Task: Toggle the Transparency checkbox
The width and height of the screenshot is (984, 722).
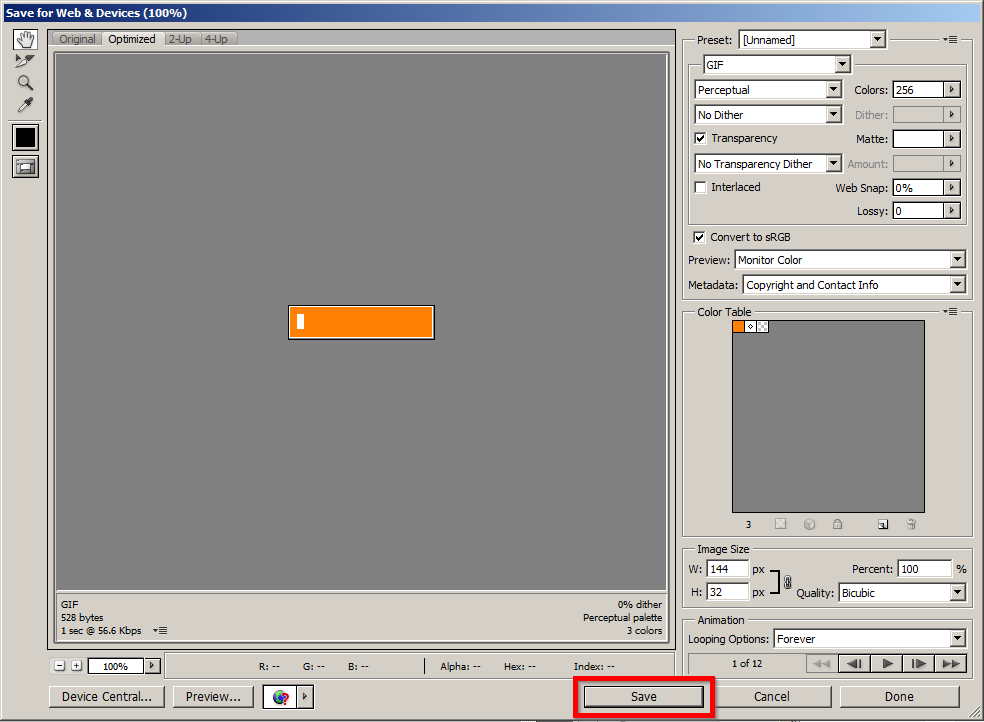Action: (700, 138)
